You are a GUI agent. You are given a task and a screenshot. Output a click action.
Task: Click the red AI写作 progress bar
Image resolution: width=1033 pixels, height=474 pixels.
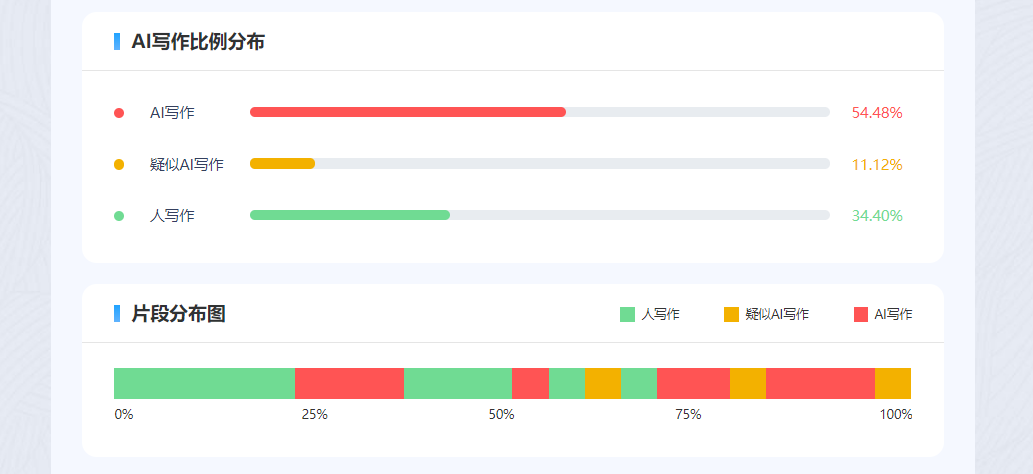click(x=407, y=112)
